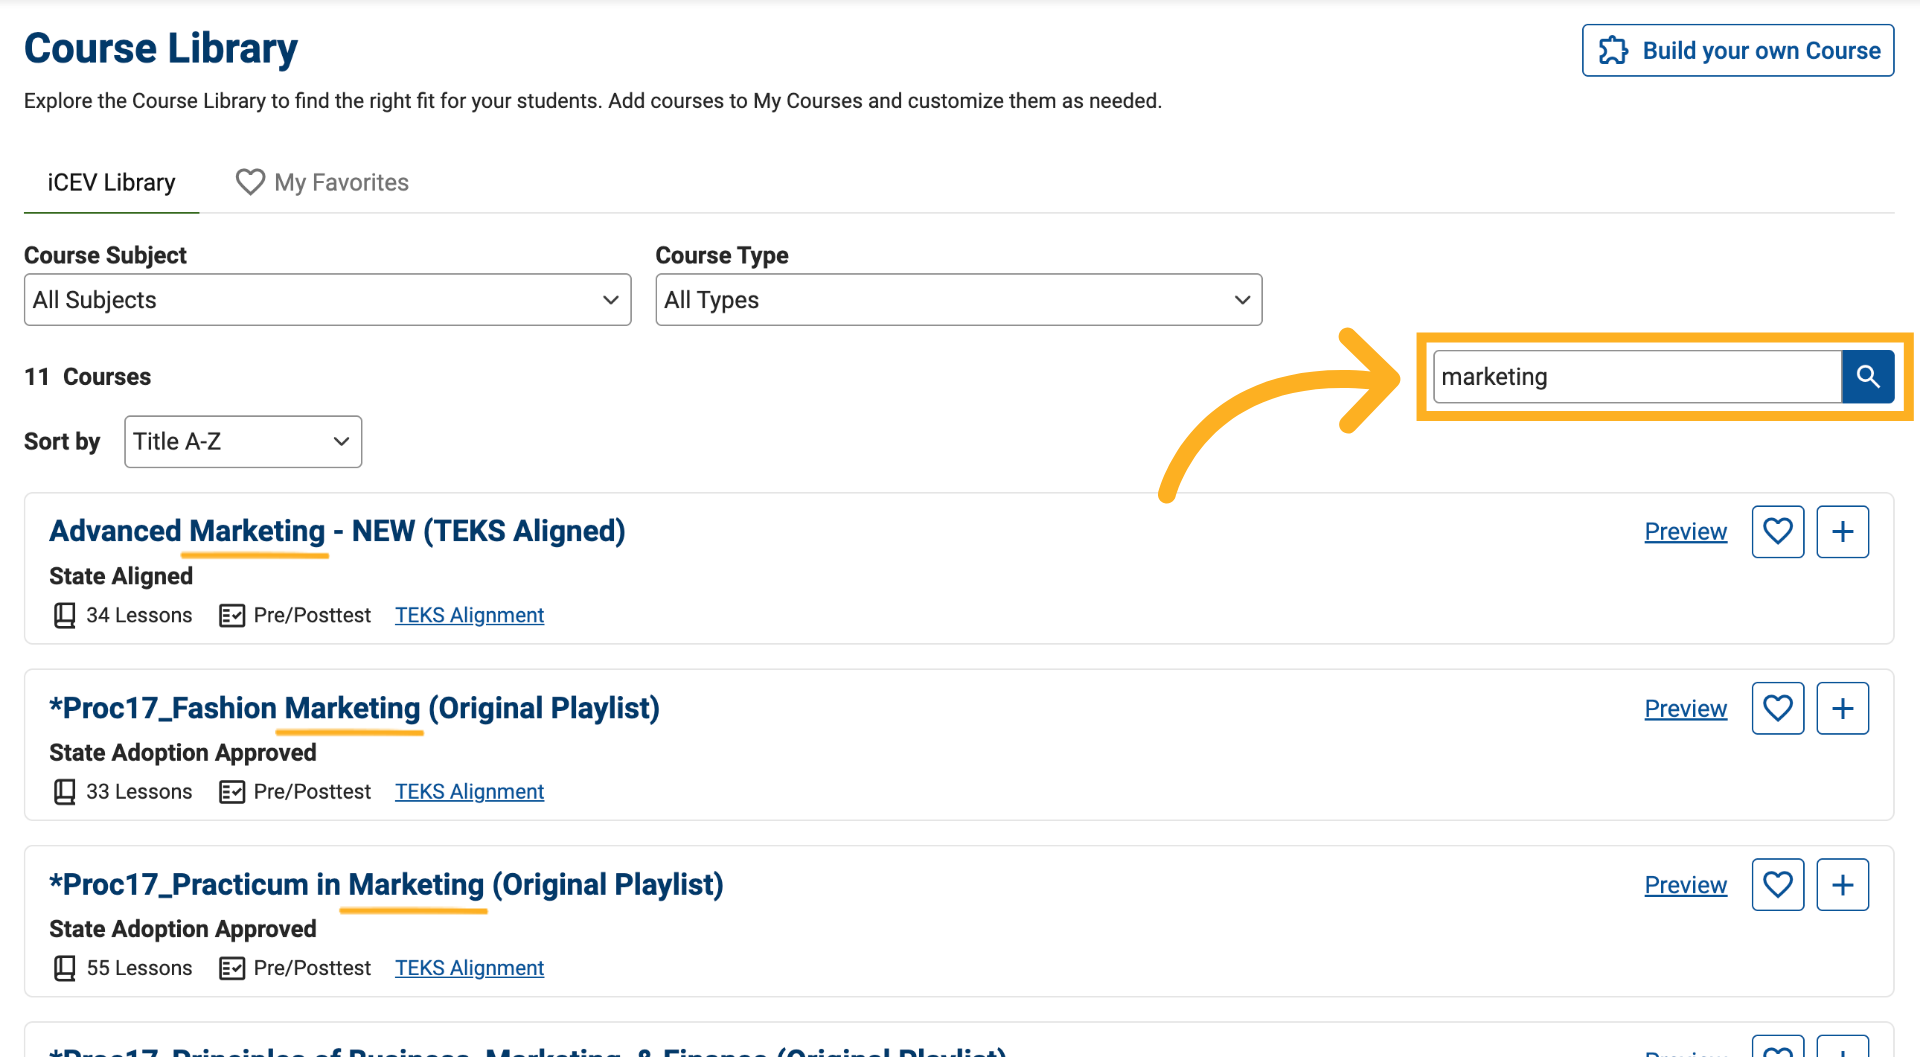Click the 11 Courses count text
This screenshot has height=1057, width=1920.
(x=87, y=377)
